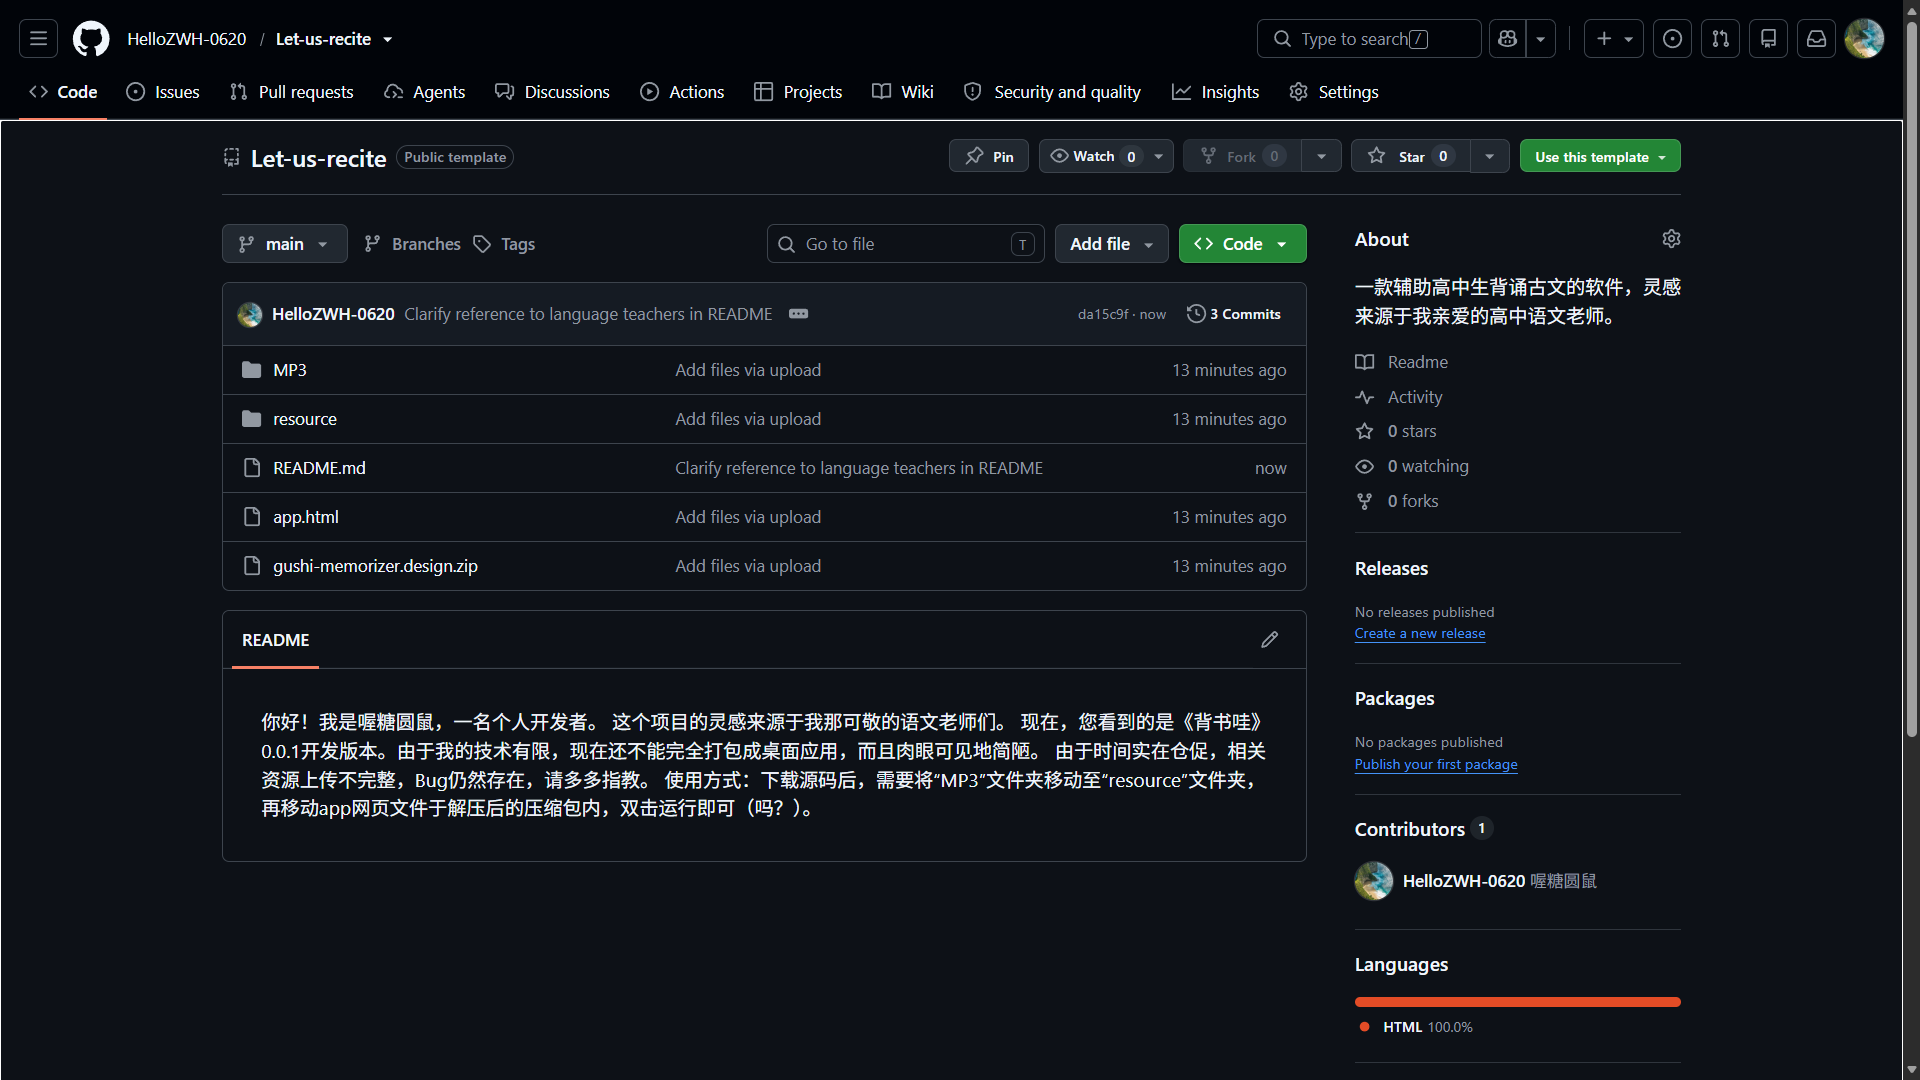
Task: Open the global navigation hamburger menu
Action: (38, 39)
